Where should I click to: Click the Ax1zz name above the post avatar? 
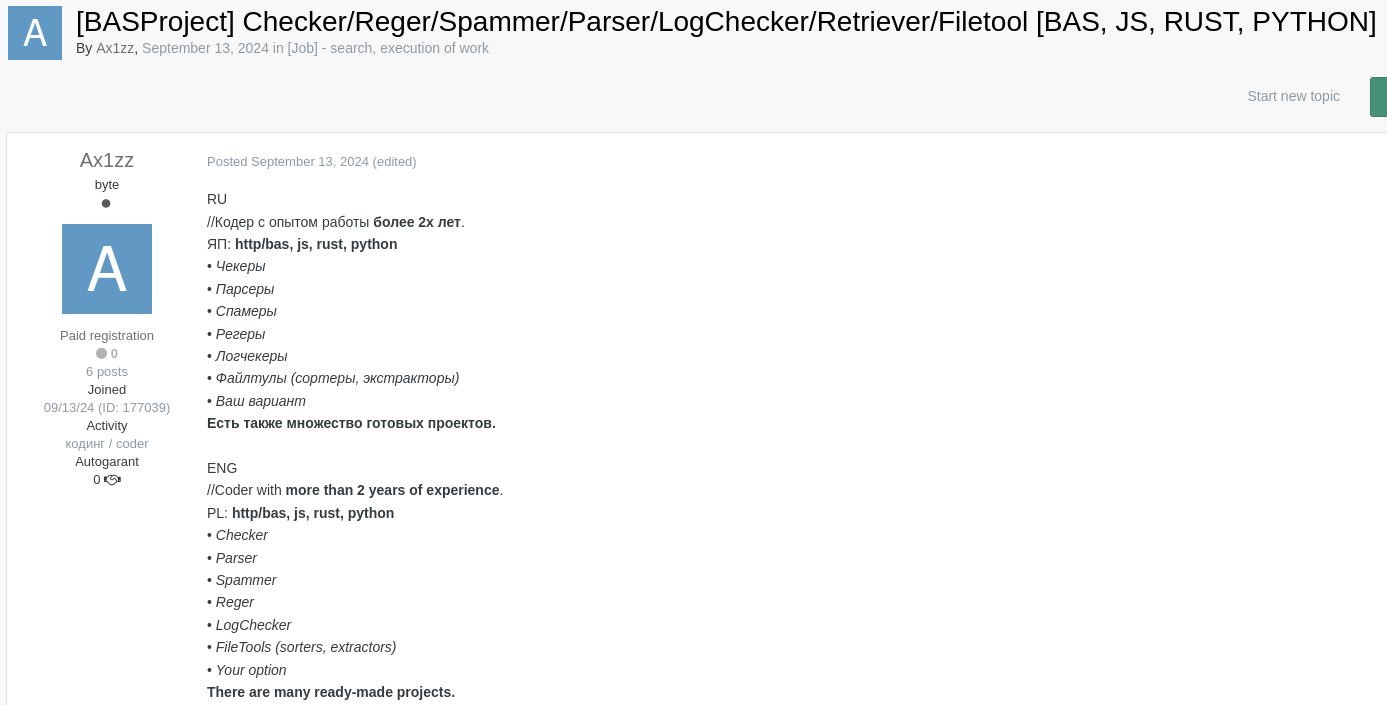pos(107,160)
